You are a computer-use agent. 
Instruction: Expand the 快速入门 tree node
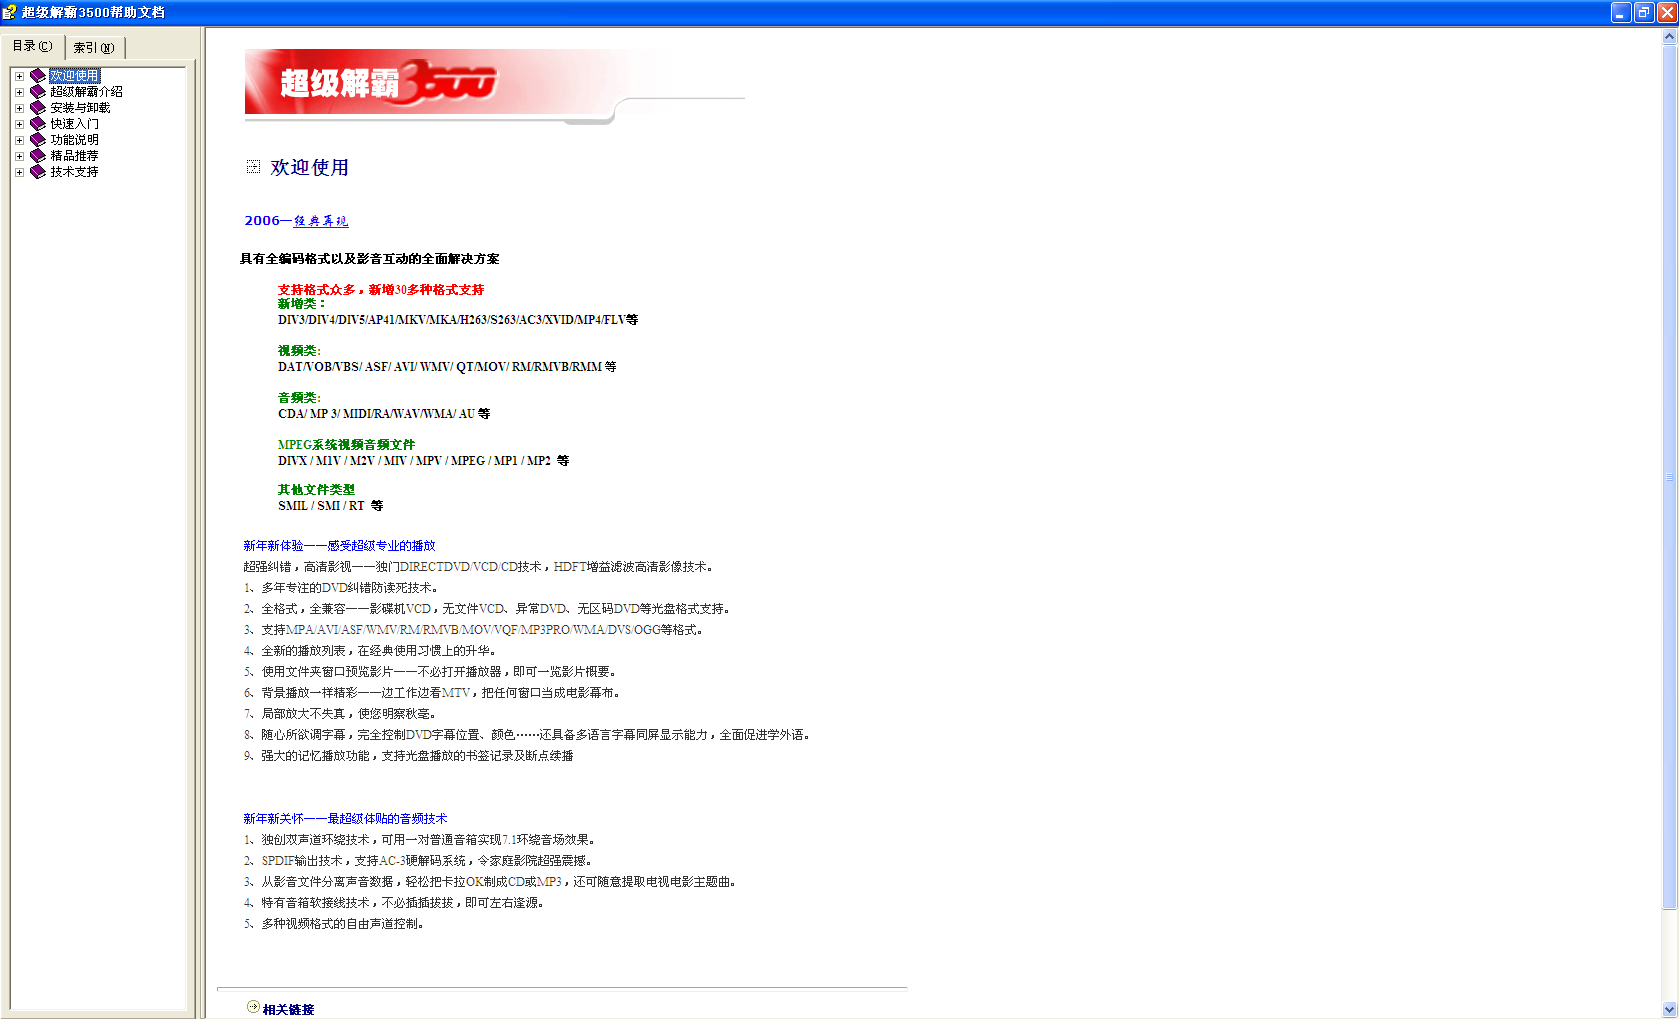(x=19, y=124)
